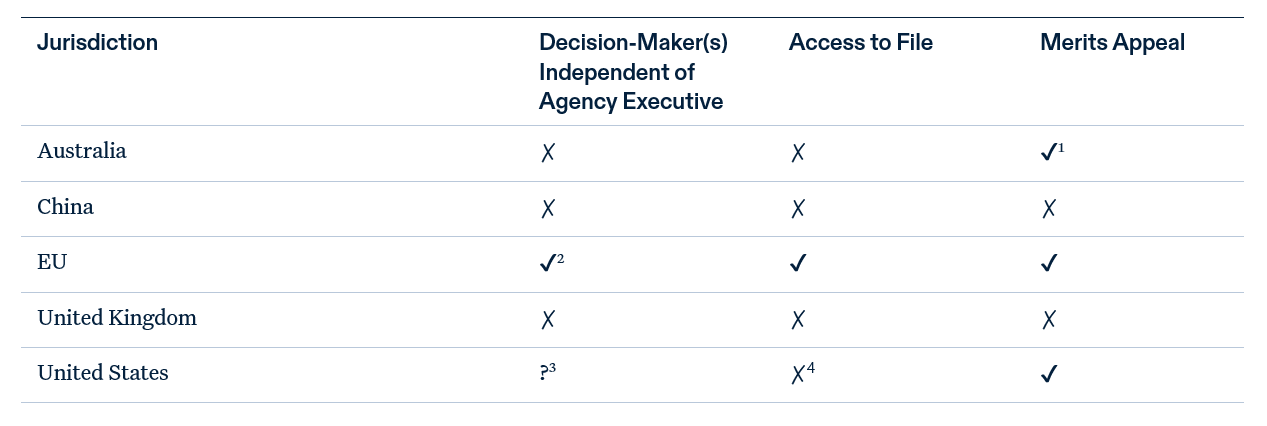Select the United States row label
The height and width of the screenshot is (426, 1267).
pyautogui.click(x=103, y=373)
